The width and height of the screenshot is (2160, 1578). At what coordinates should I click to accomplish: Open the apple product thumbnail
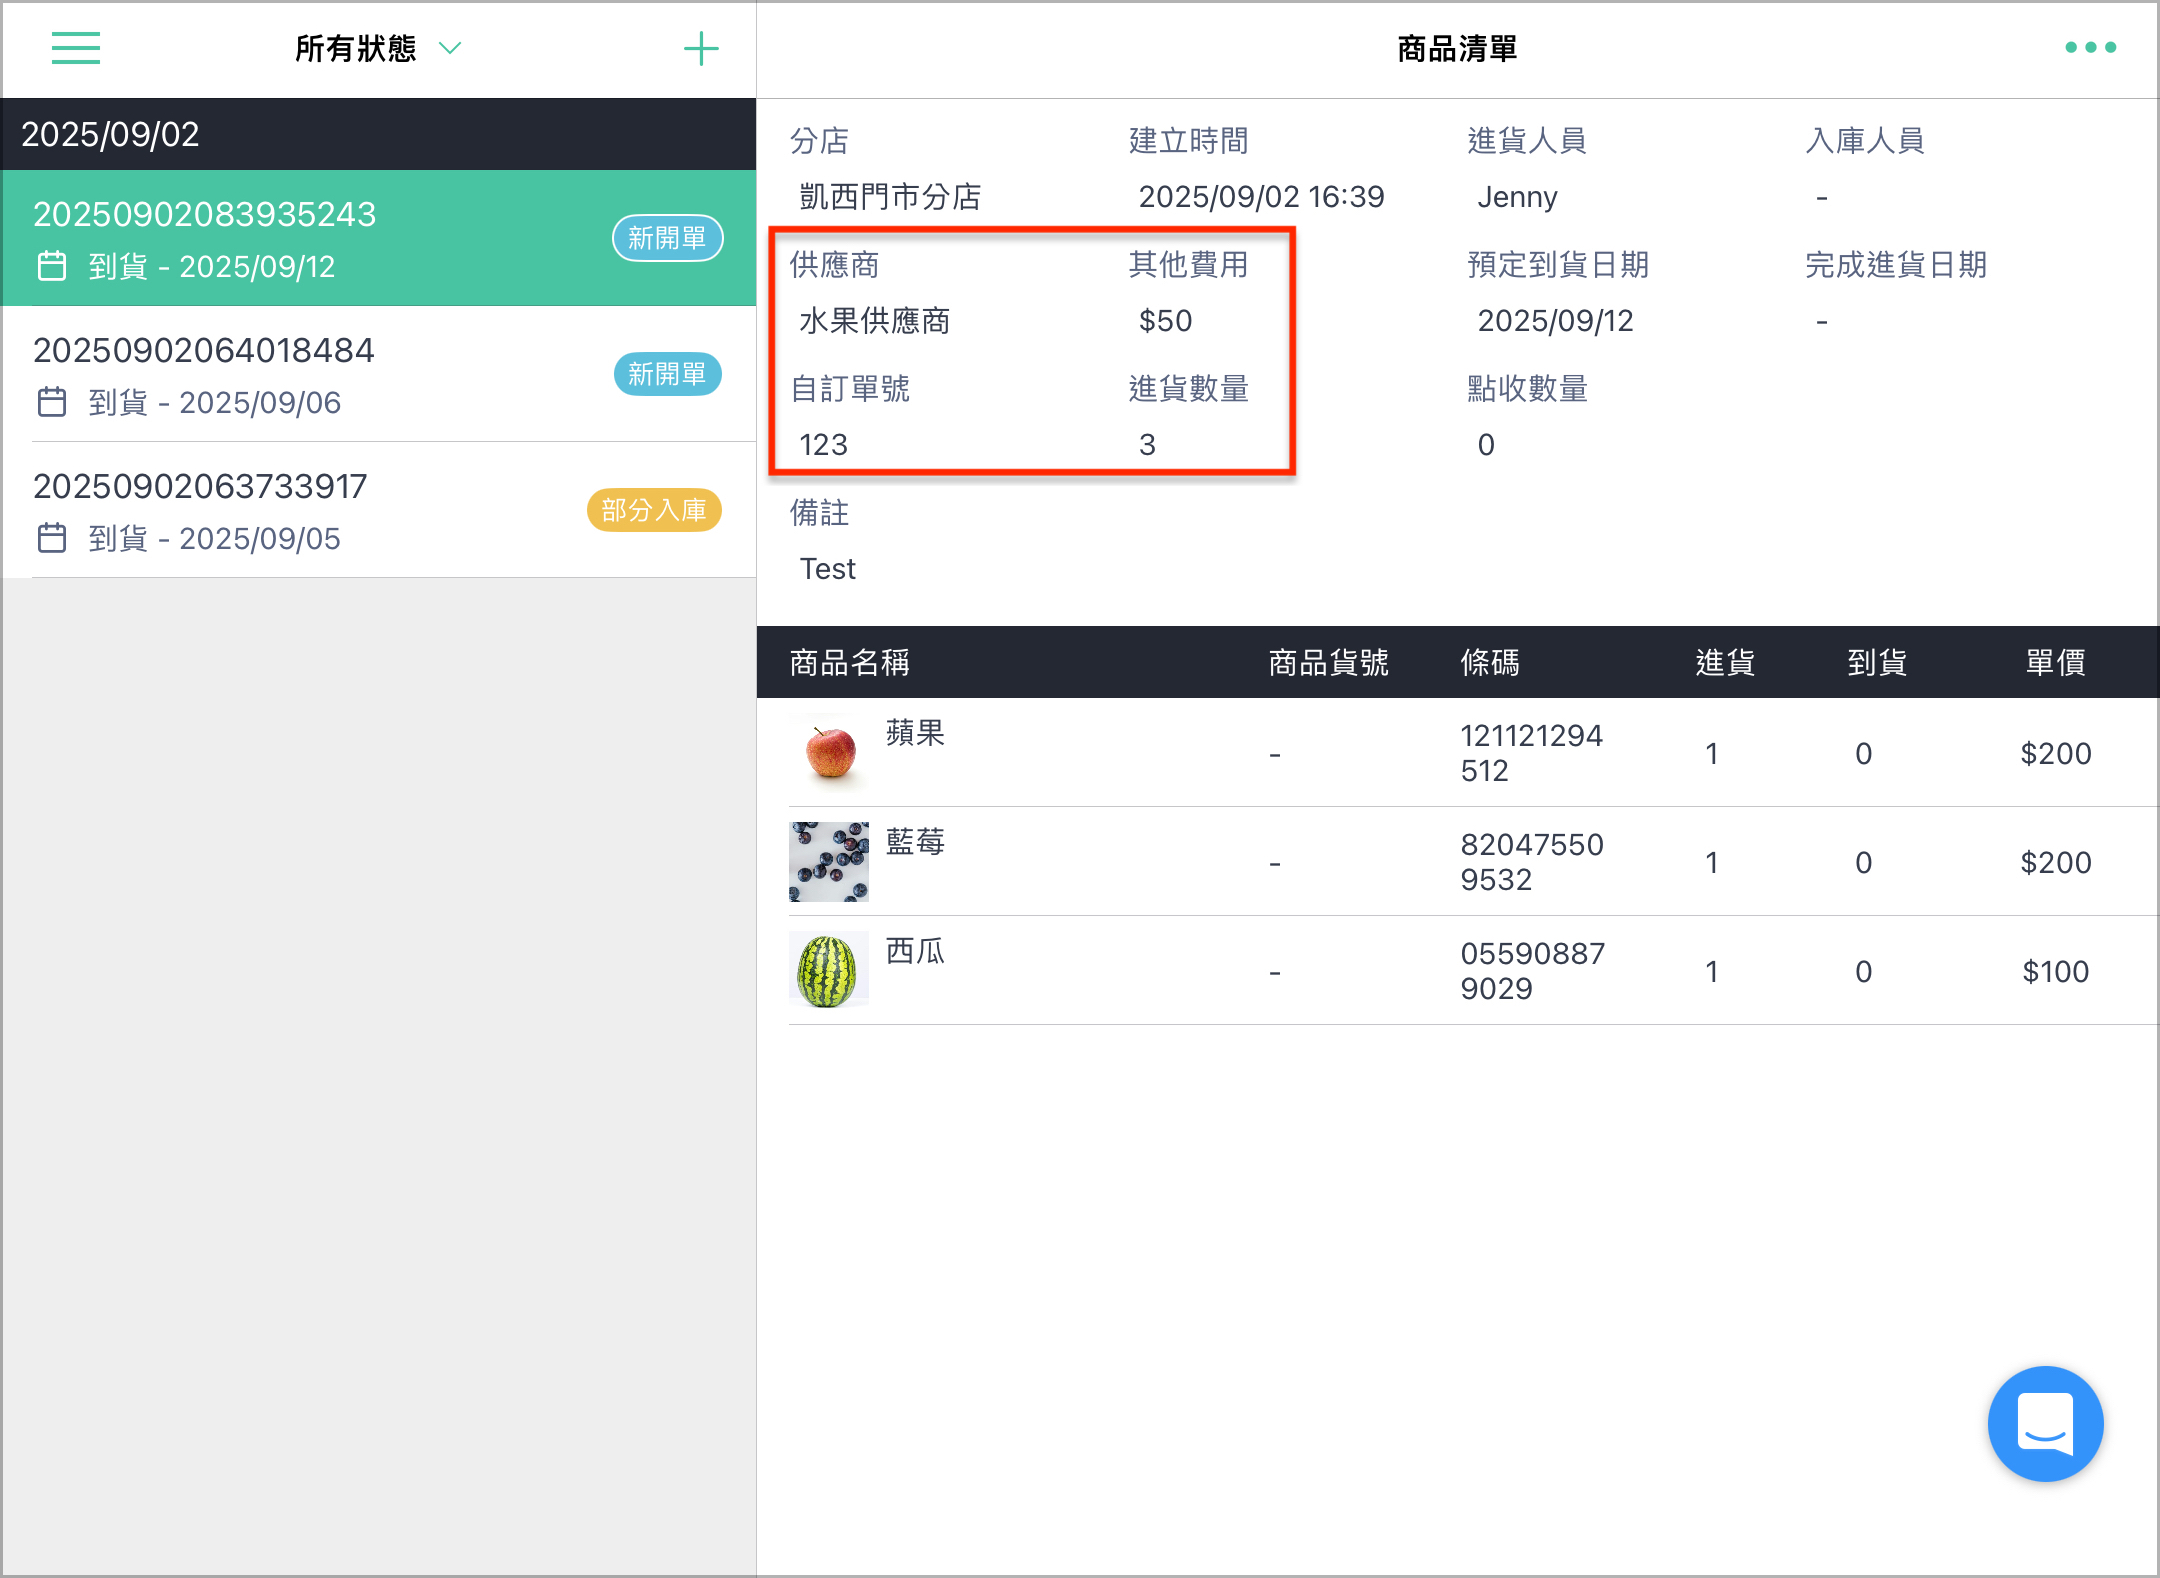click(829, 752)
